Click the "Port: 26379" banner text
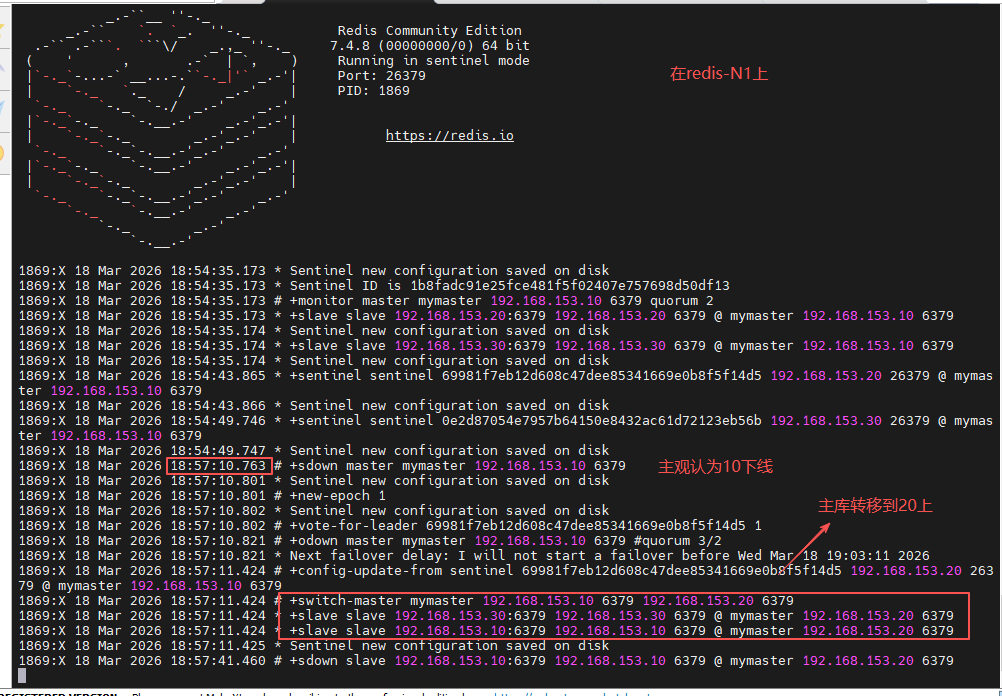The image size is (1002, 696). click(x=382, y=75)
